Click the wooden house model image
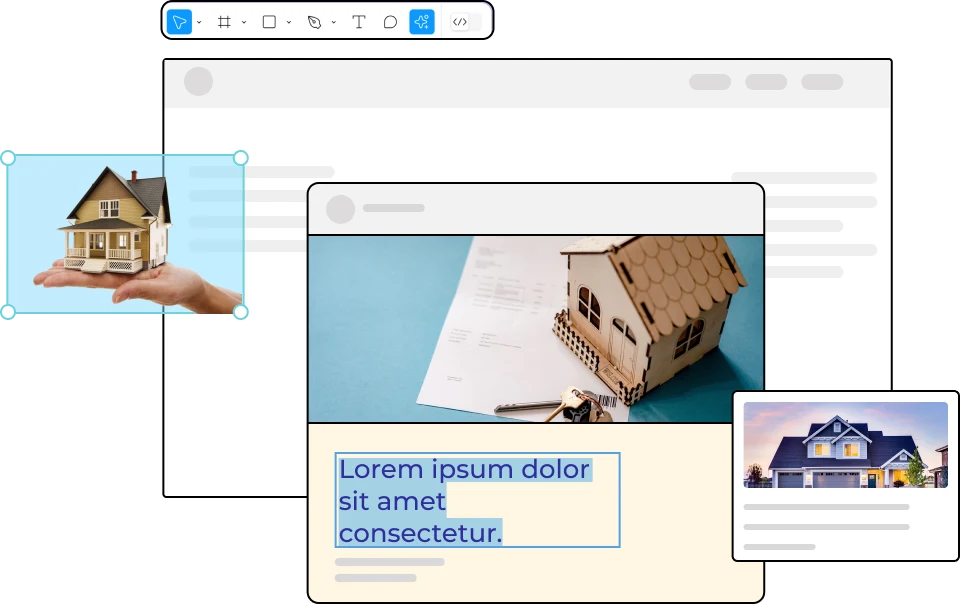 535,328
